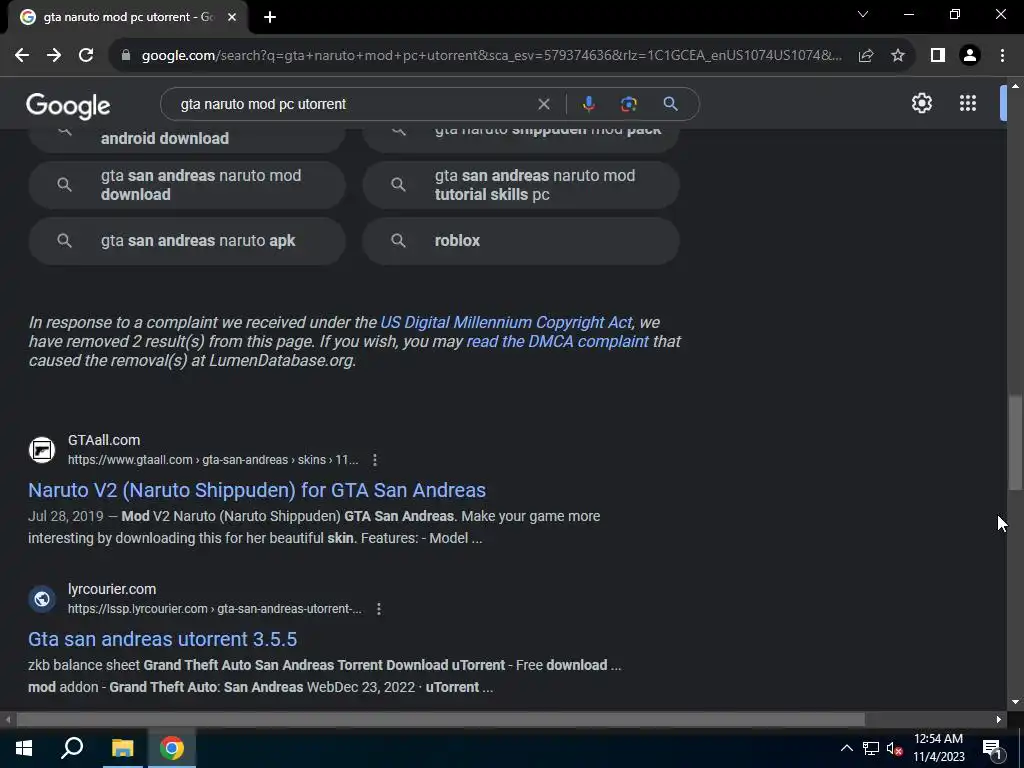The height and width of the screenshot is (768, 1024).
Task: Open more options for lyrcourier.com result
Action: pos(379,609)
